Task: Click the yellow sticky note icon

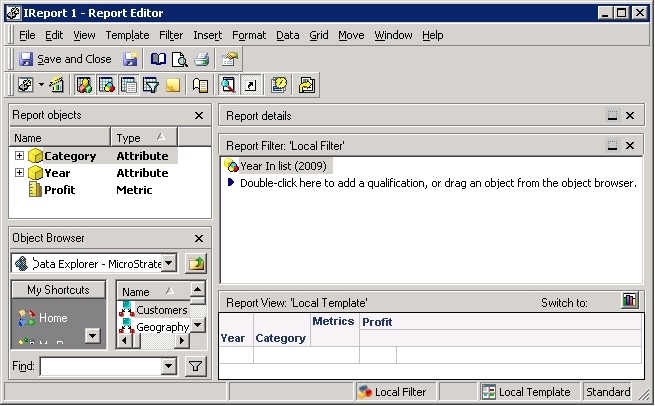Action: (173, 85)
